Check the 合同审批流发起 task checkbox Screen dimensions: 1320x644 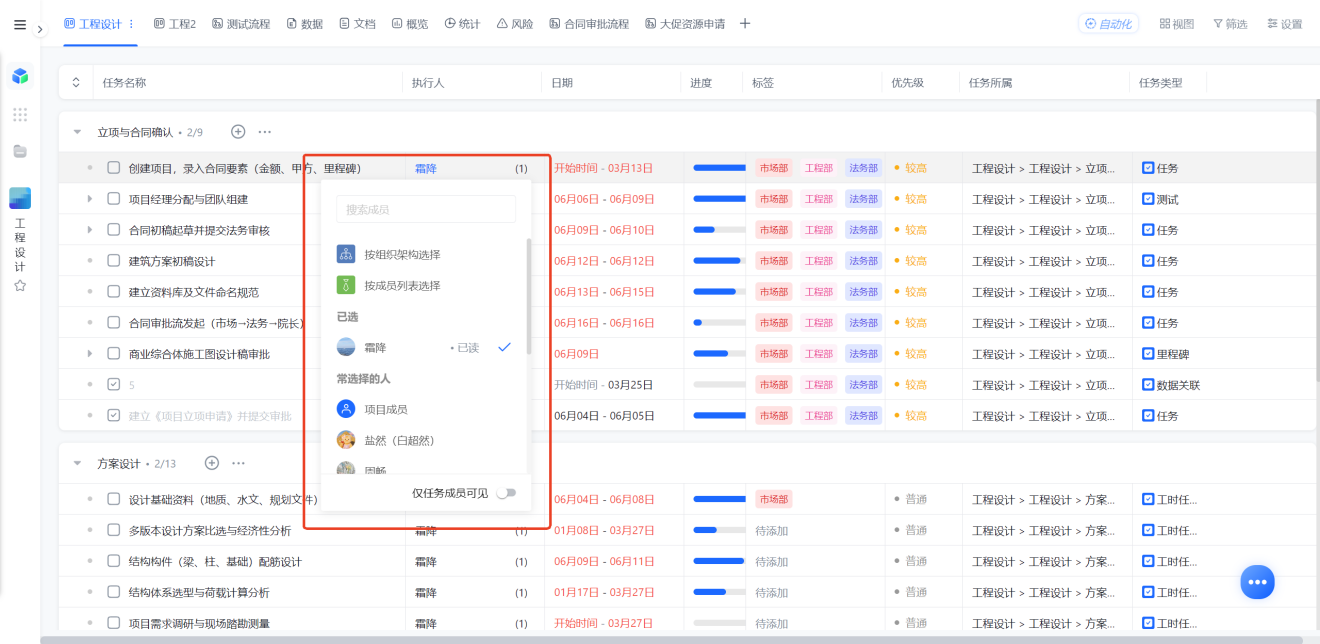coord(114,323)
